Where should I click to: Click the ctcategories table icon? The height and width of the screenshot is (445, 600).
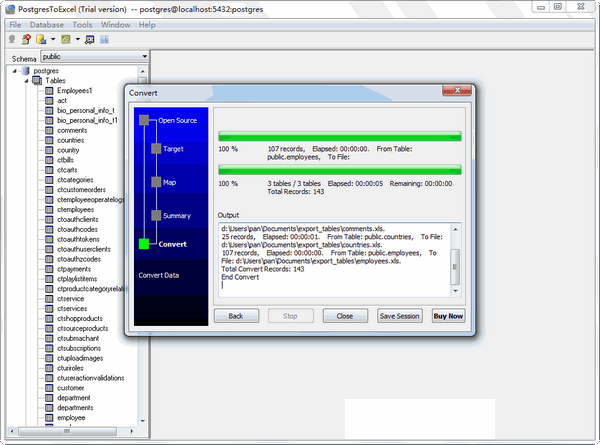coord(49,180)
